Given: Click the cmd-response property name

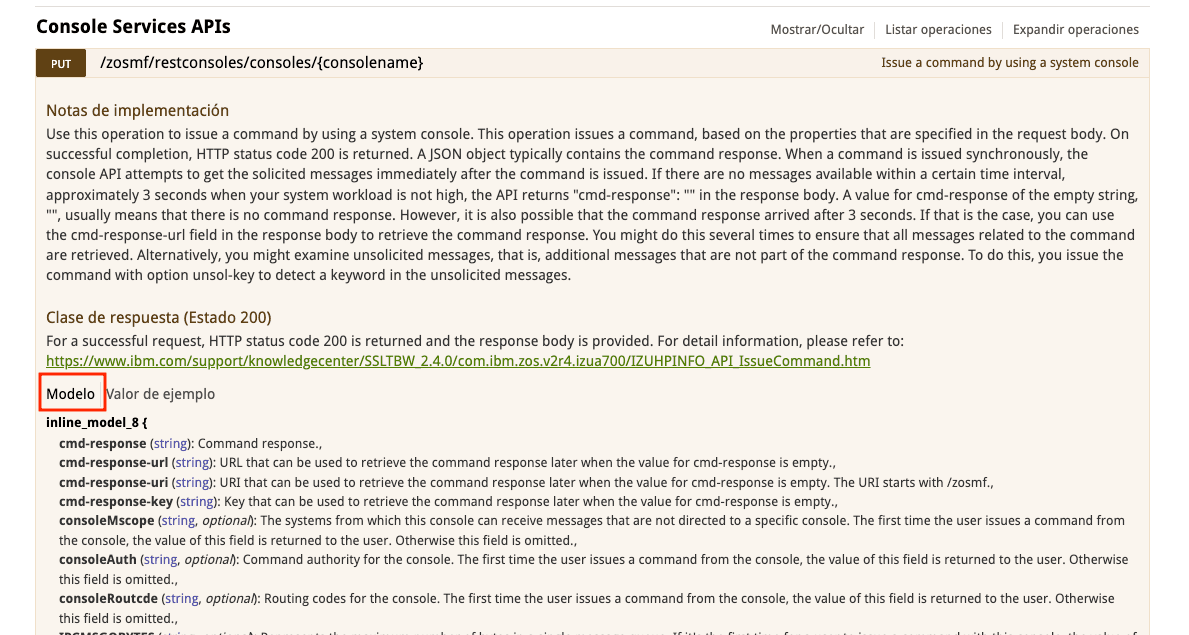Looking at the screenshot, I should coord(102,443).
